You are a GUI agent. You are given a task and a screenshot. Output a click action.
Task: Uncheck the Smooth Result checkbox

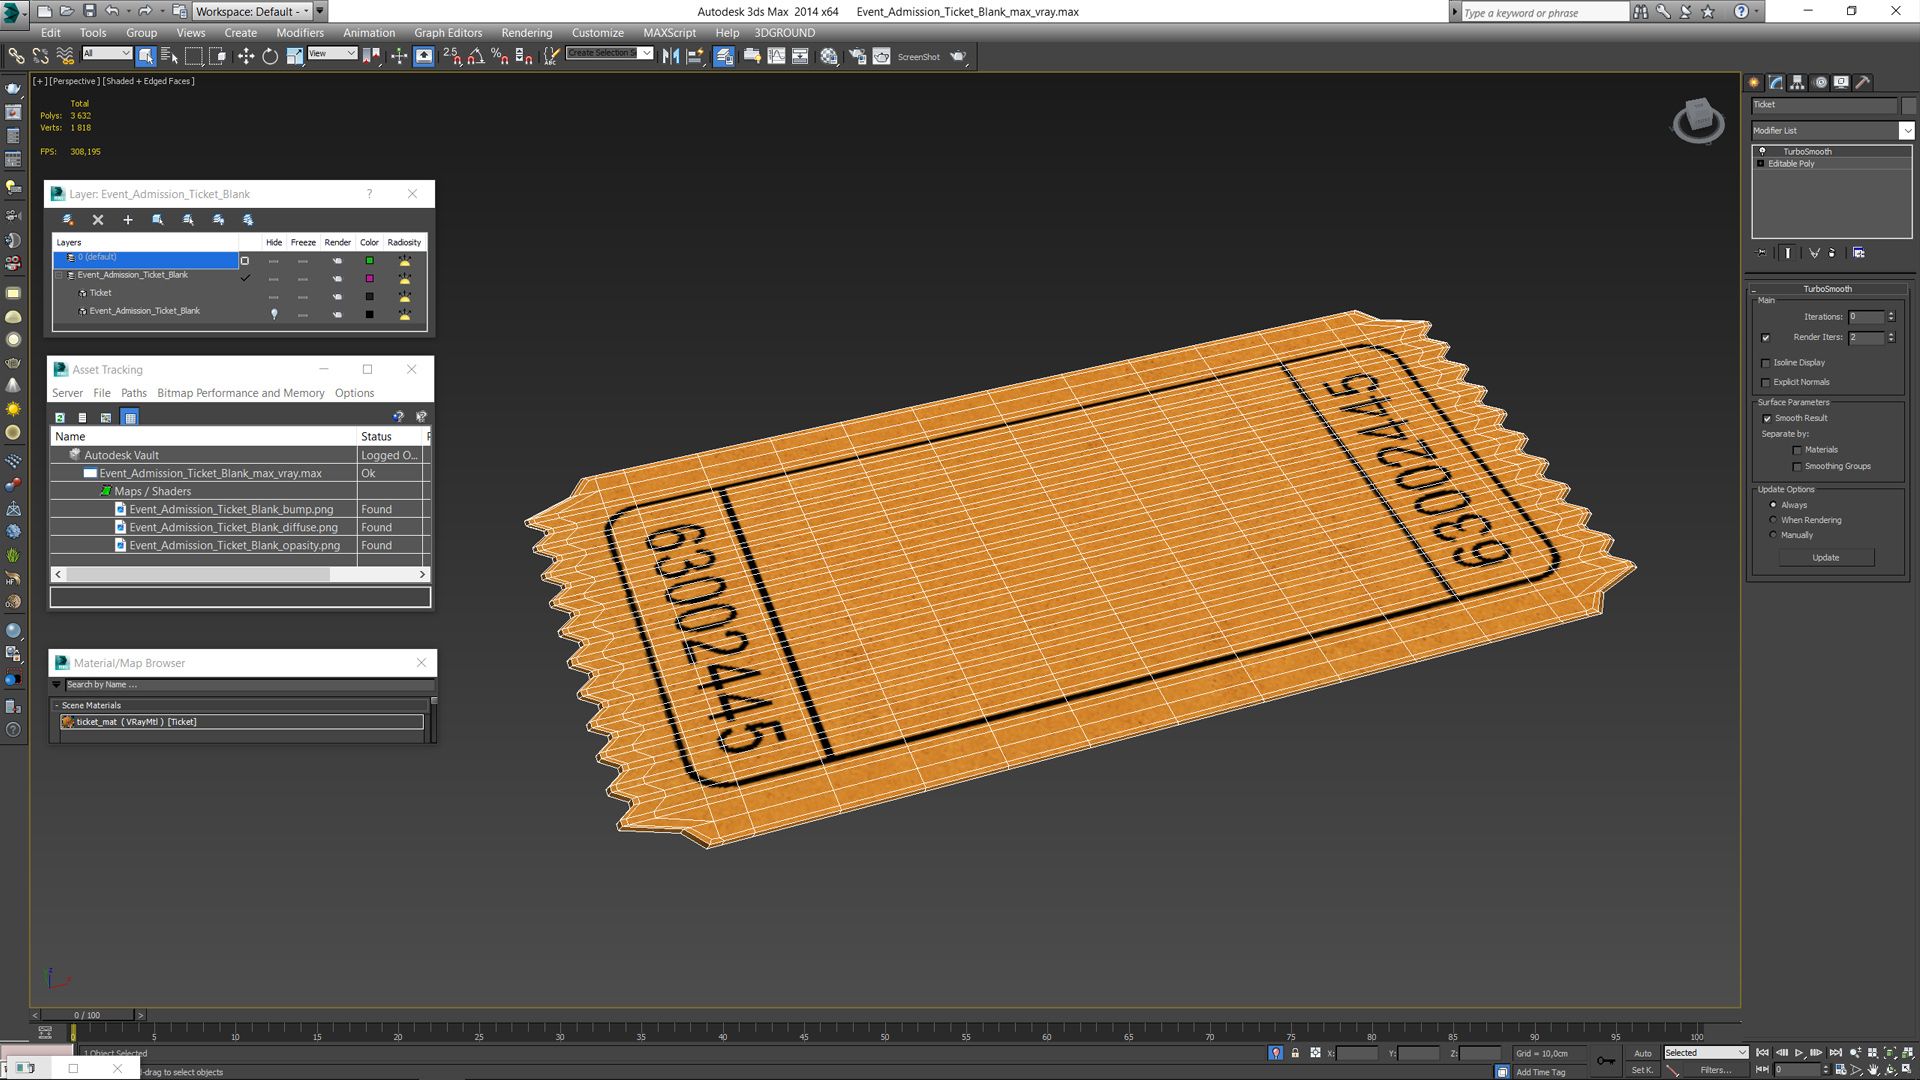click(x=1767, y=419)
